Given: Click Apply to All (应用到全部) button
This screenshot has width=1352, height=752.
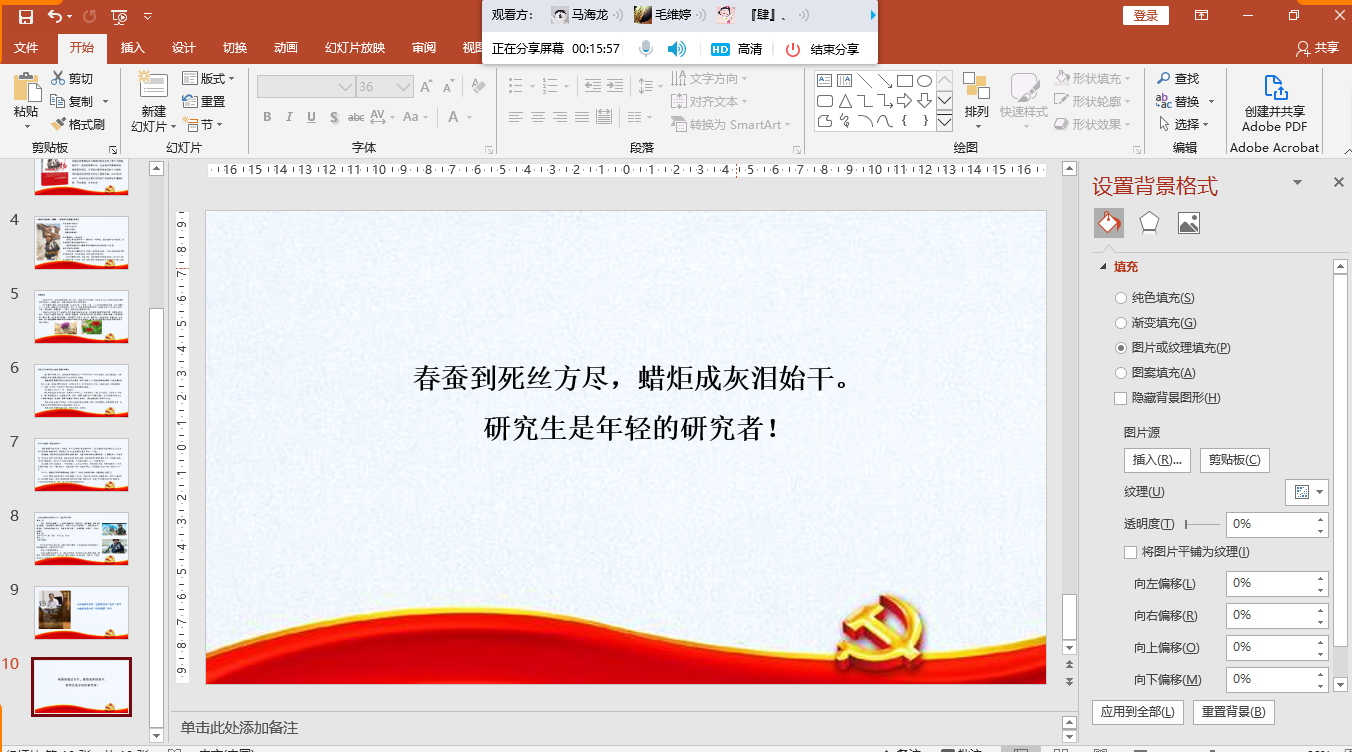Looking at the screenshot, I should (x=1138, y=712).
